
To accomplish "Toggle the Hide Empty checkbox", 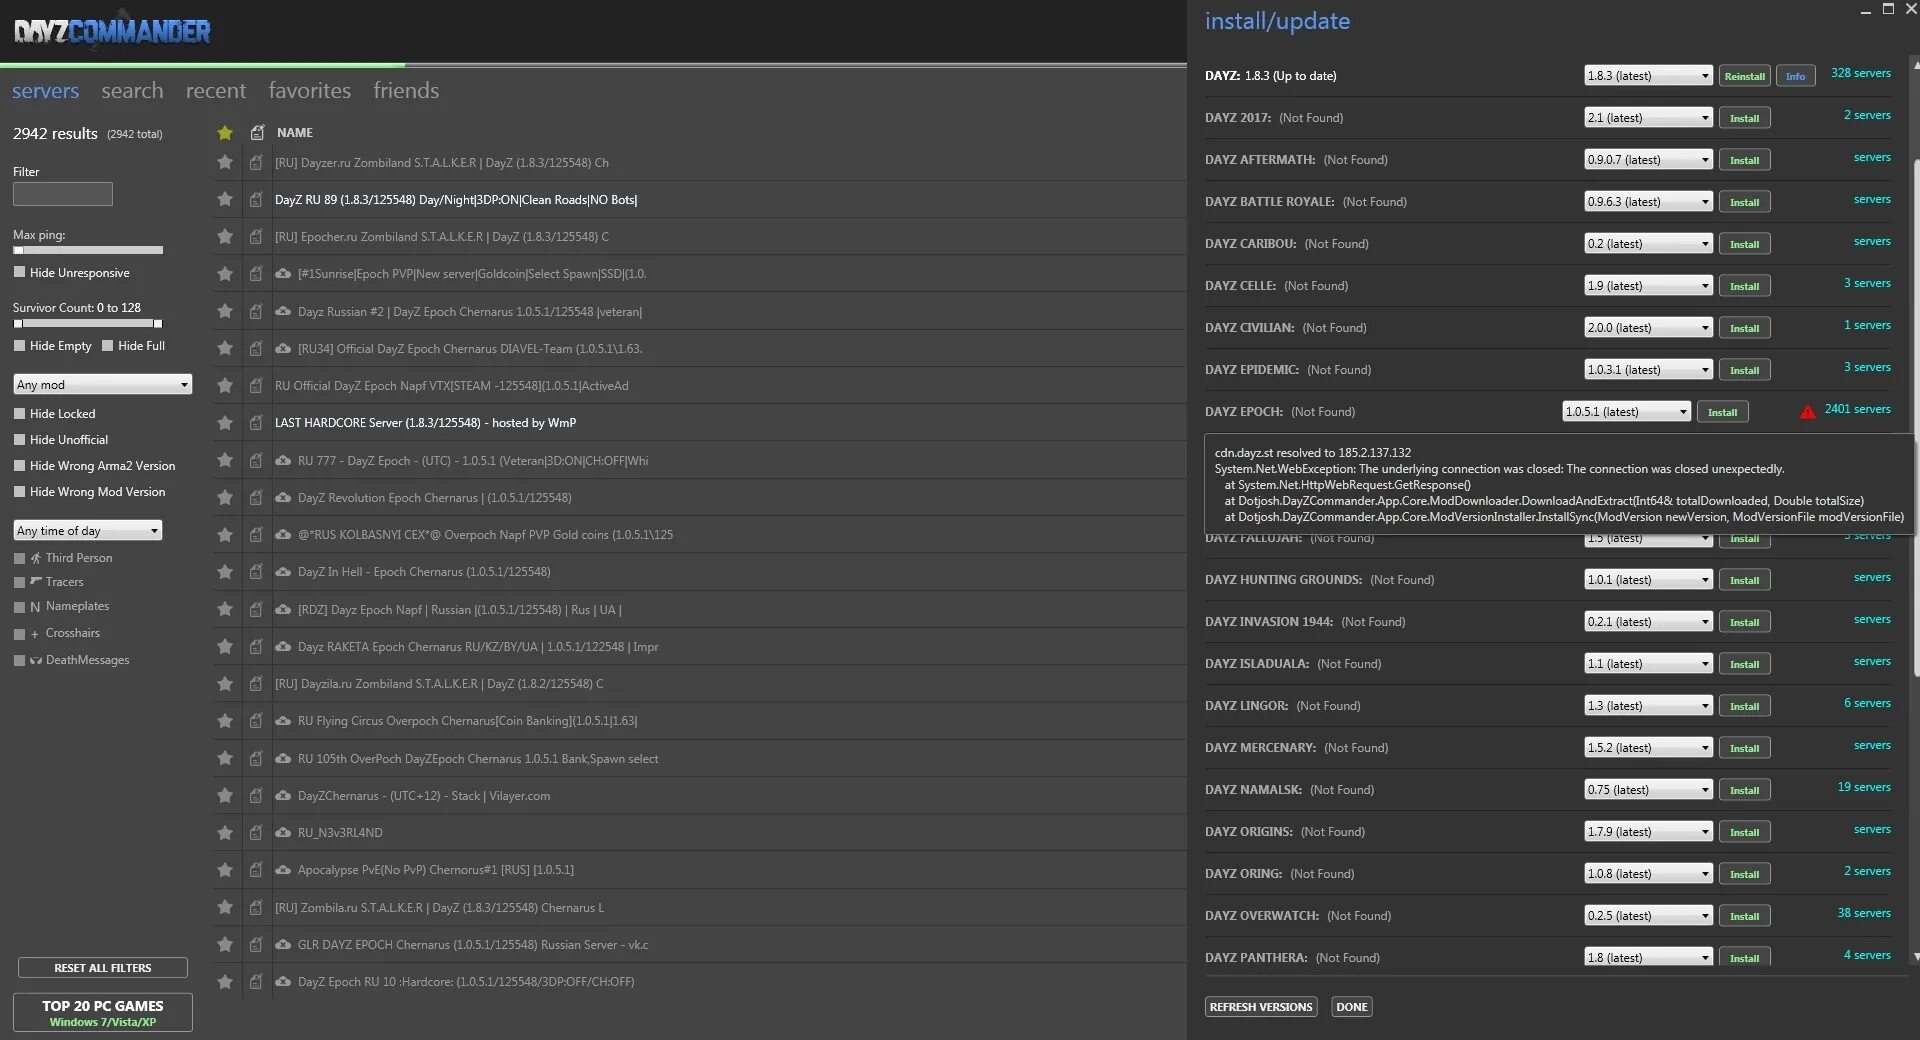I will point(19,345).
